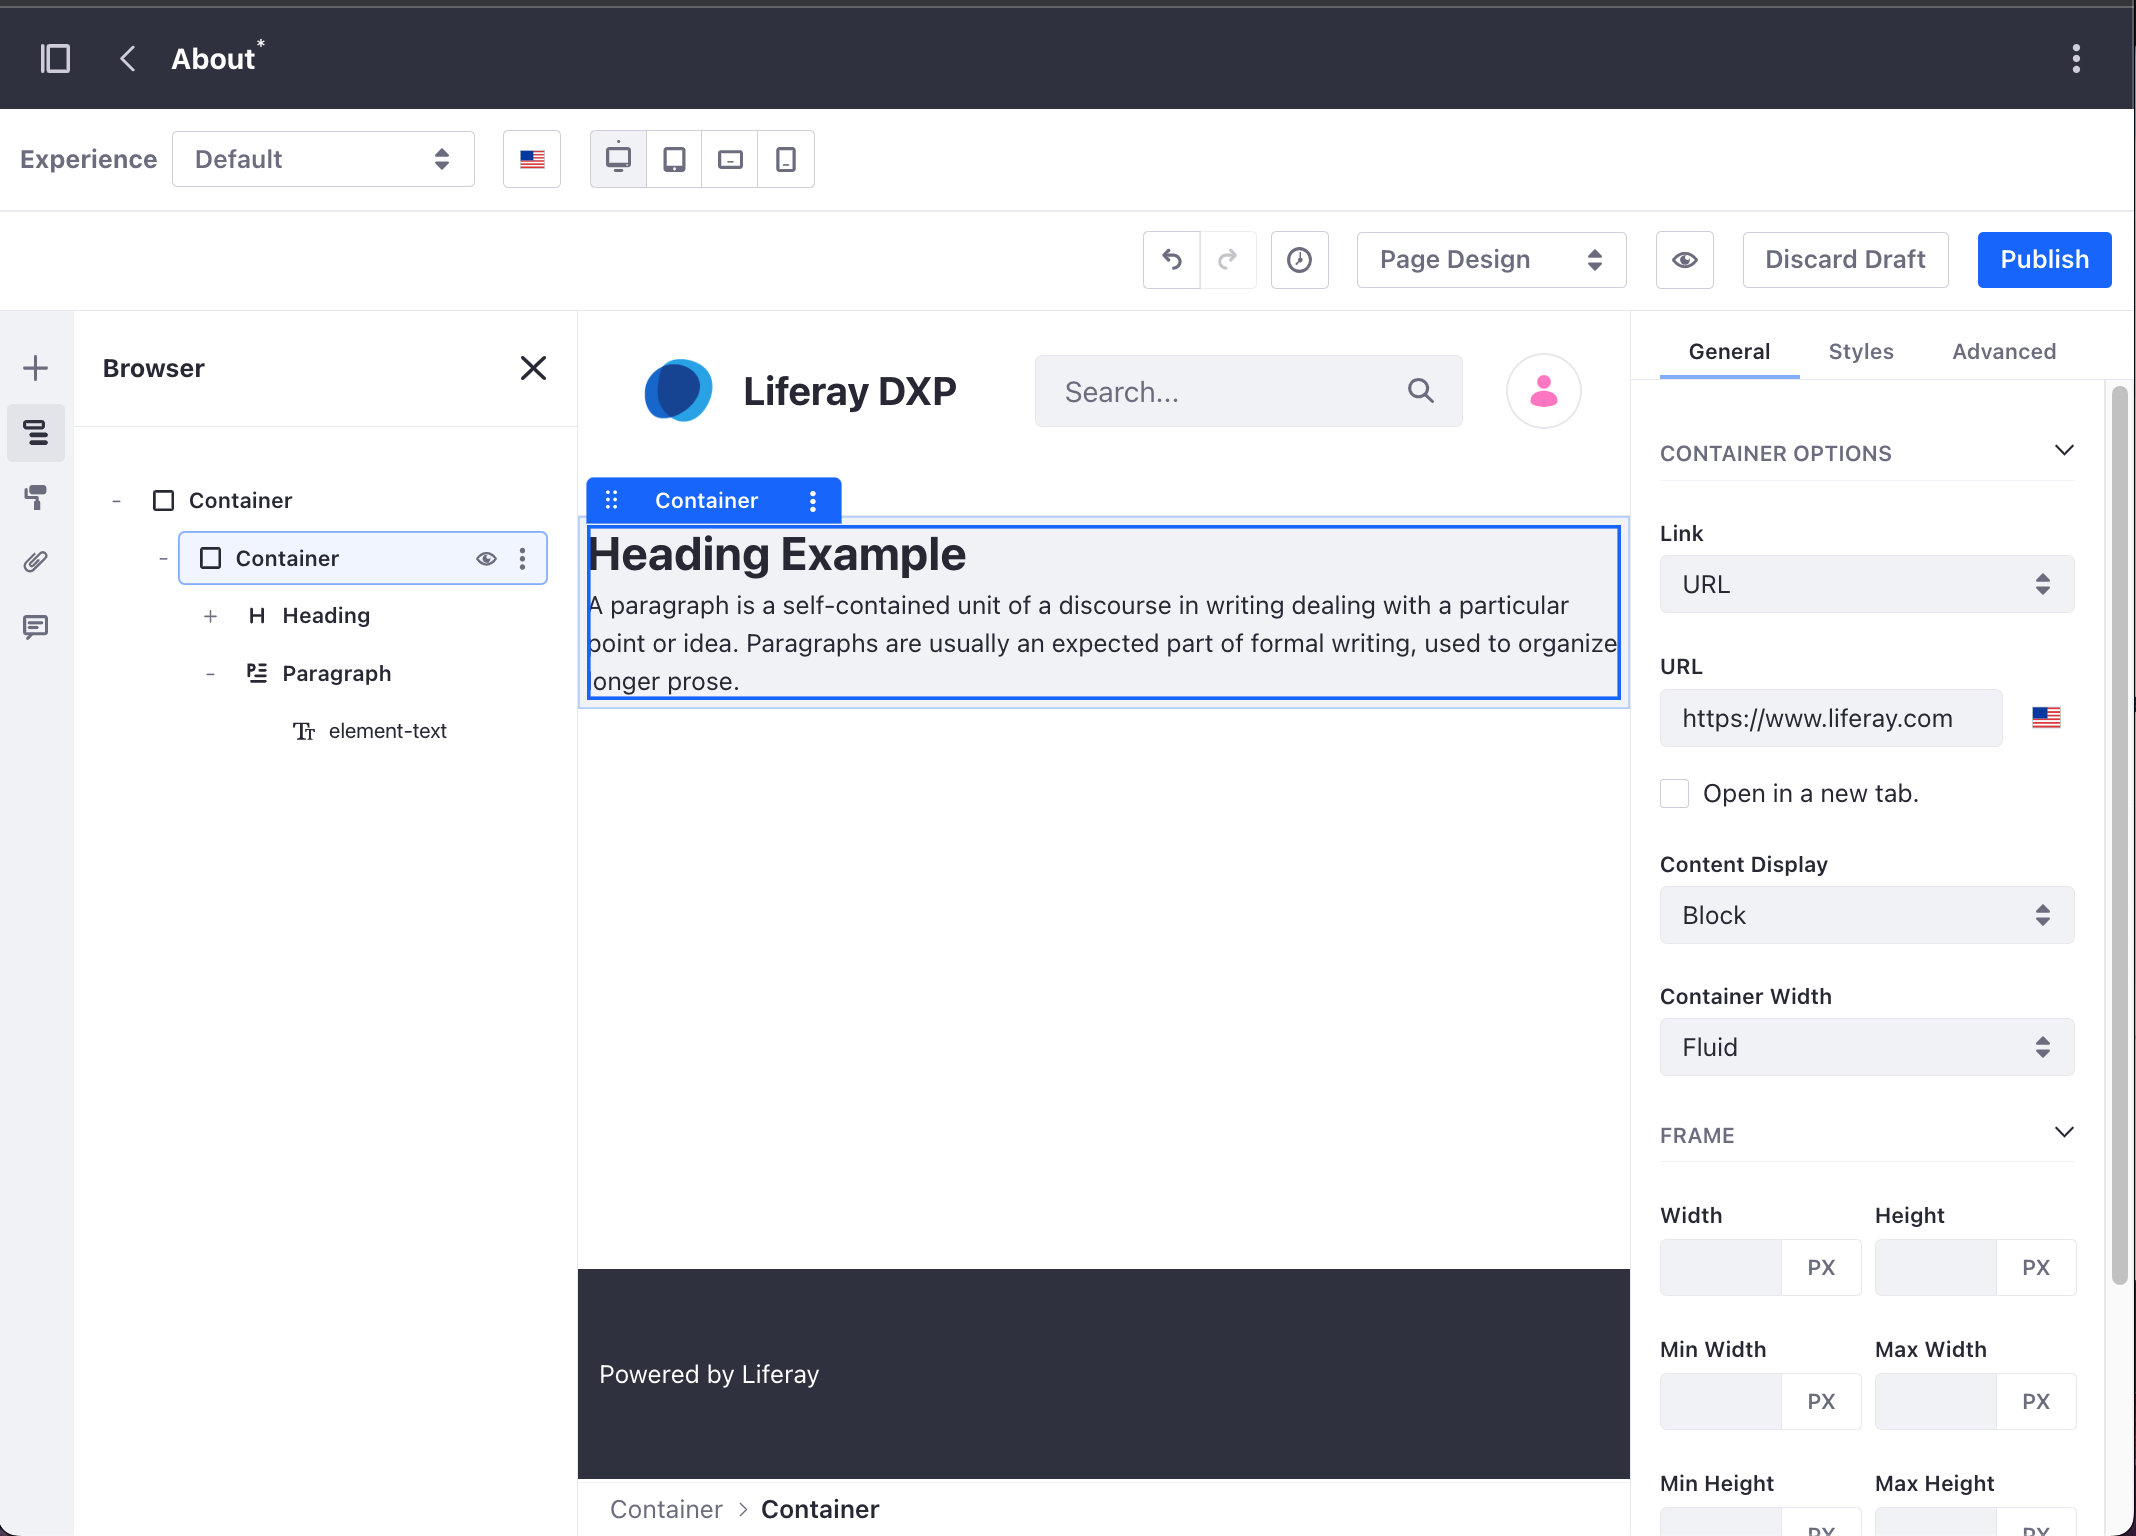Select the Content Display dropdown
The image size is (2136, 1536).
pos(1867,914)
